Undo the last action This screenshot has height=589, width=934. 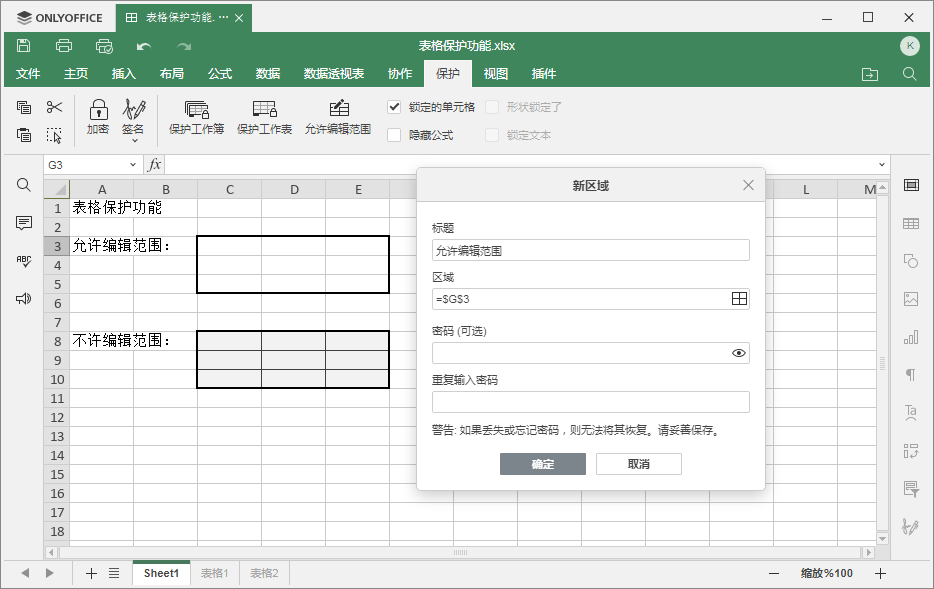click(144, 46)
